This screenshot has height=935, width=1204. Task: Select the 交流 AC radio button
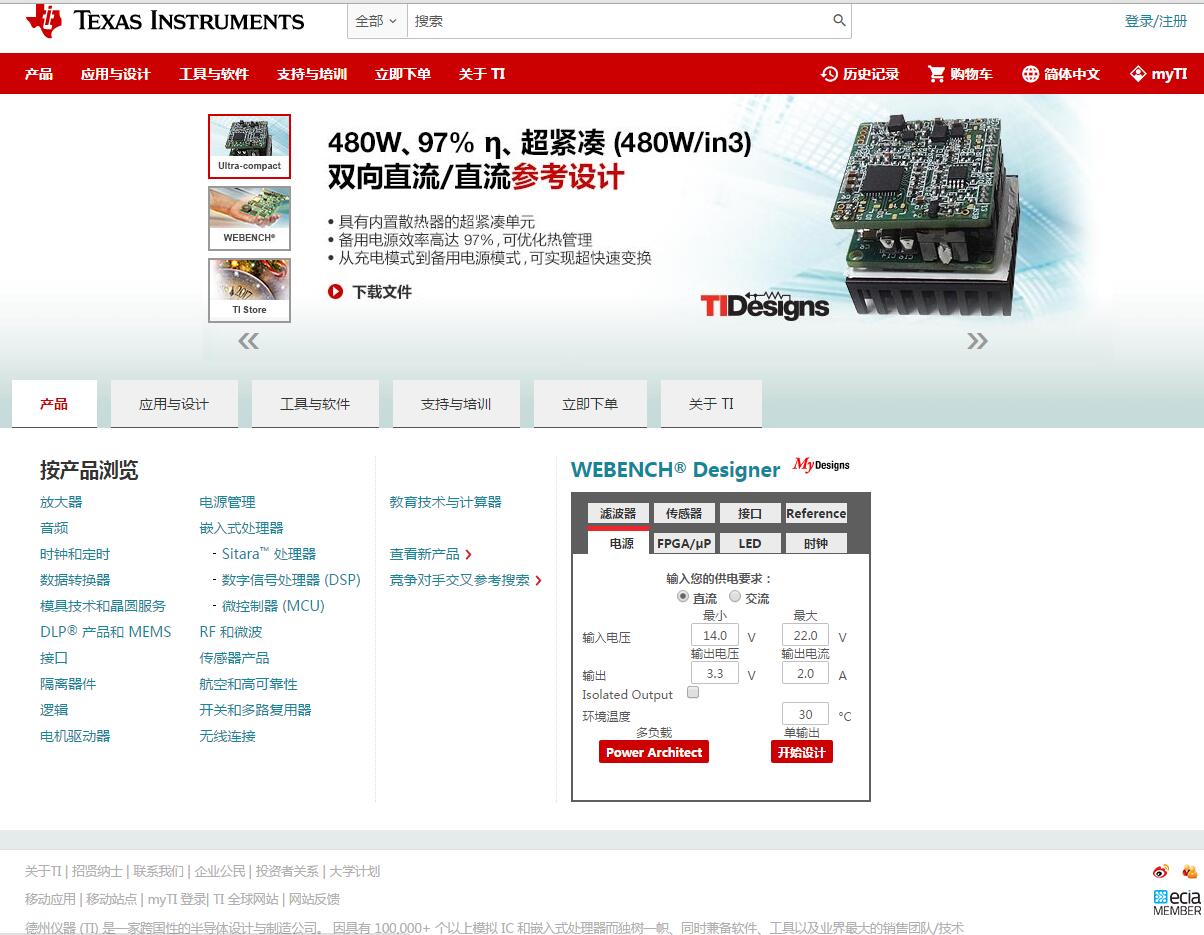[x=735, y=596]
